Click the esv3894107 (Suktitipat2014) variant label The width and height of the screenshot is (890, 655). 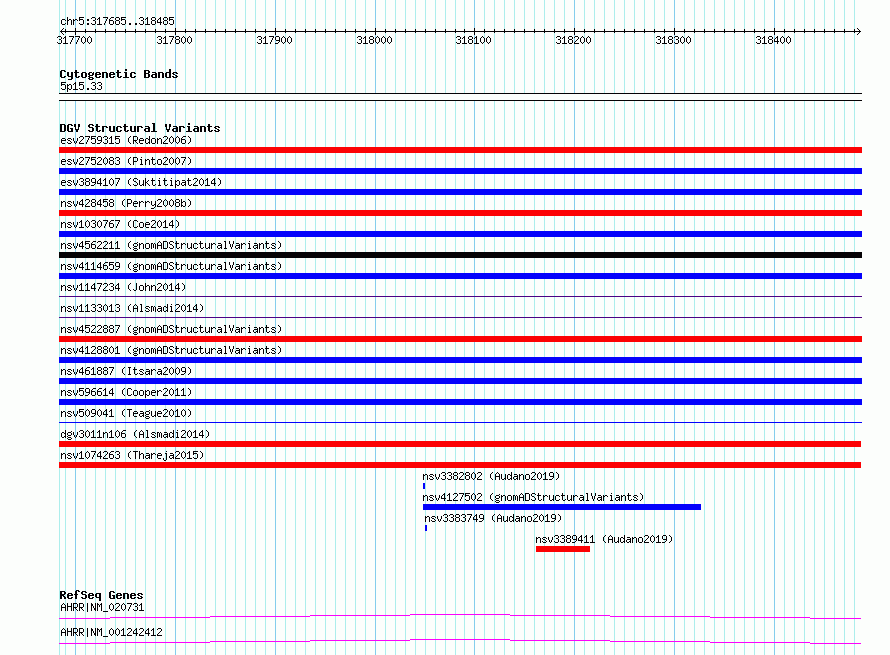[x=141, y=182]
